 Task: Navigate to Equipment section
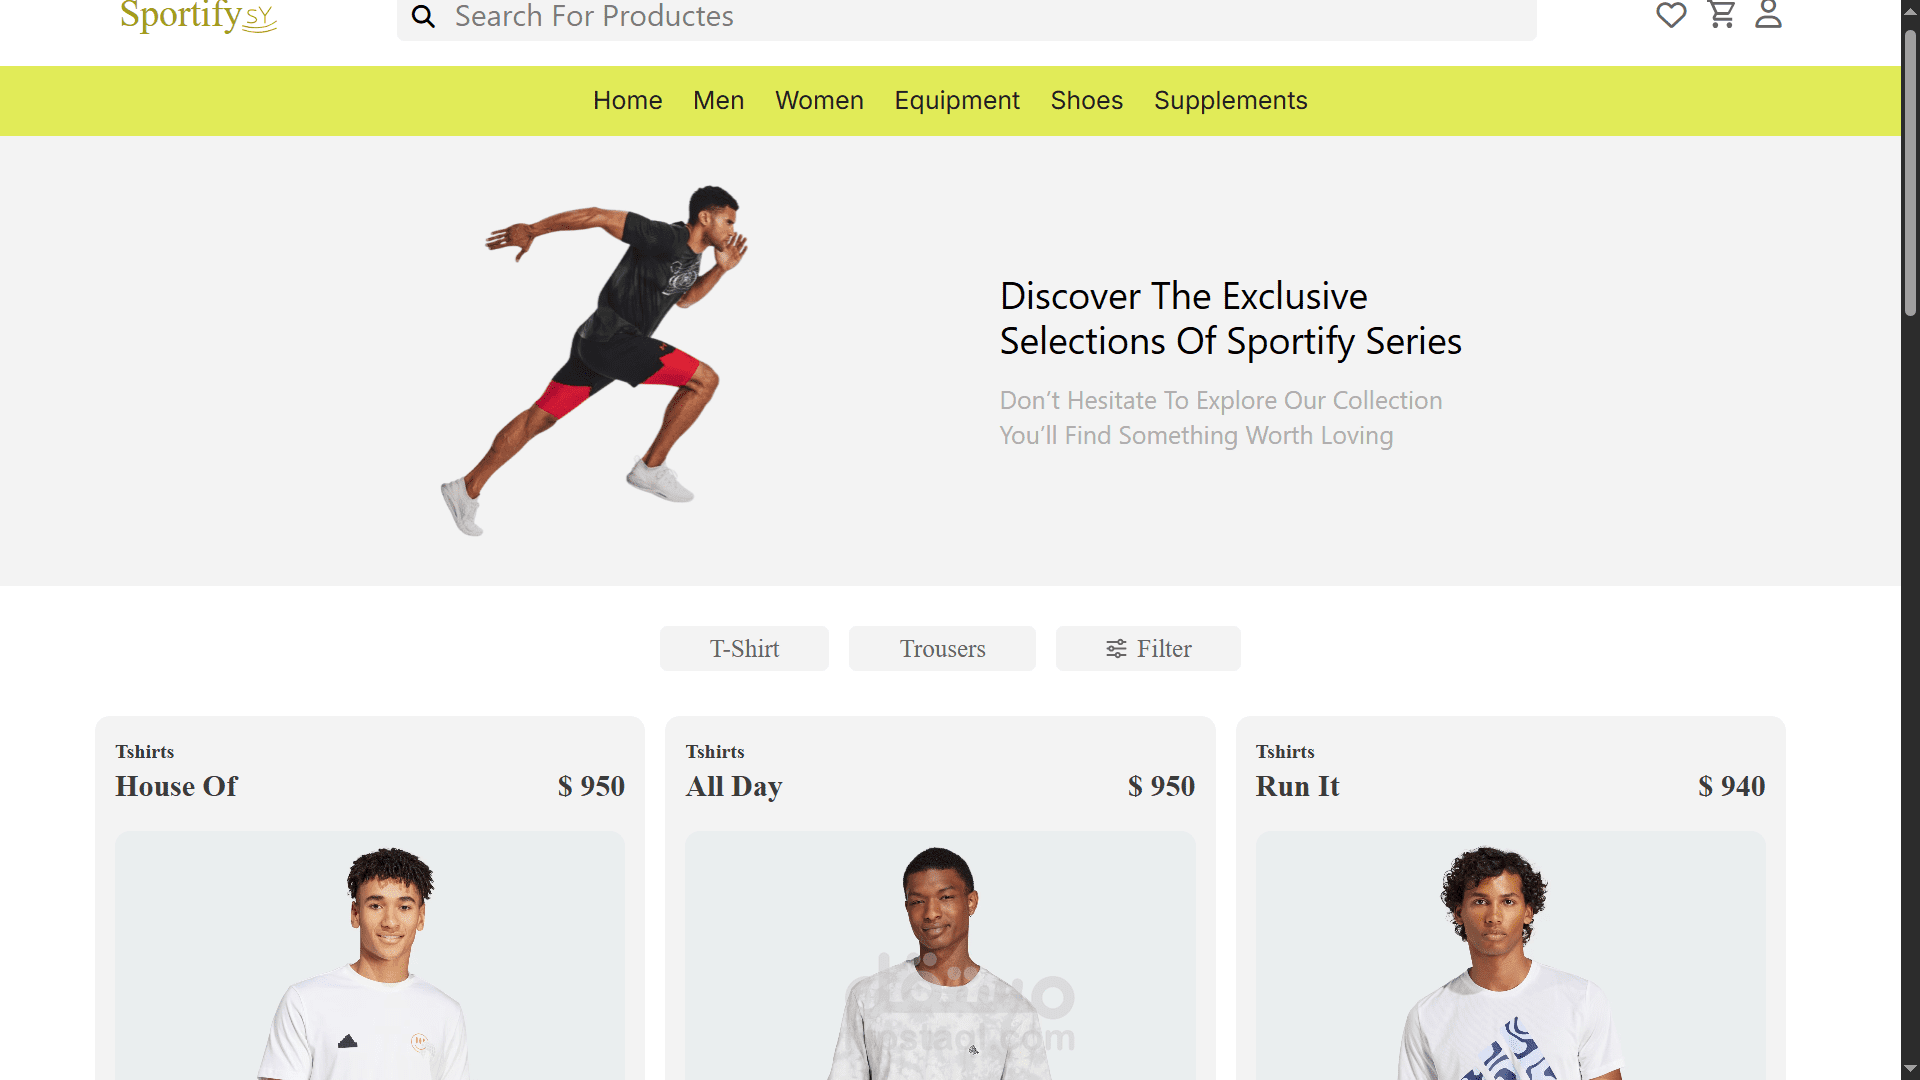coord(956,101)
